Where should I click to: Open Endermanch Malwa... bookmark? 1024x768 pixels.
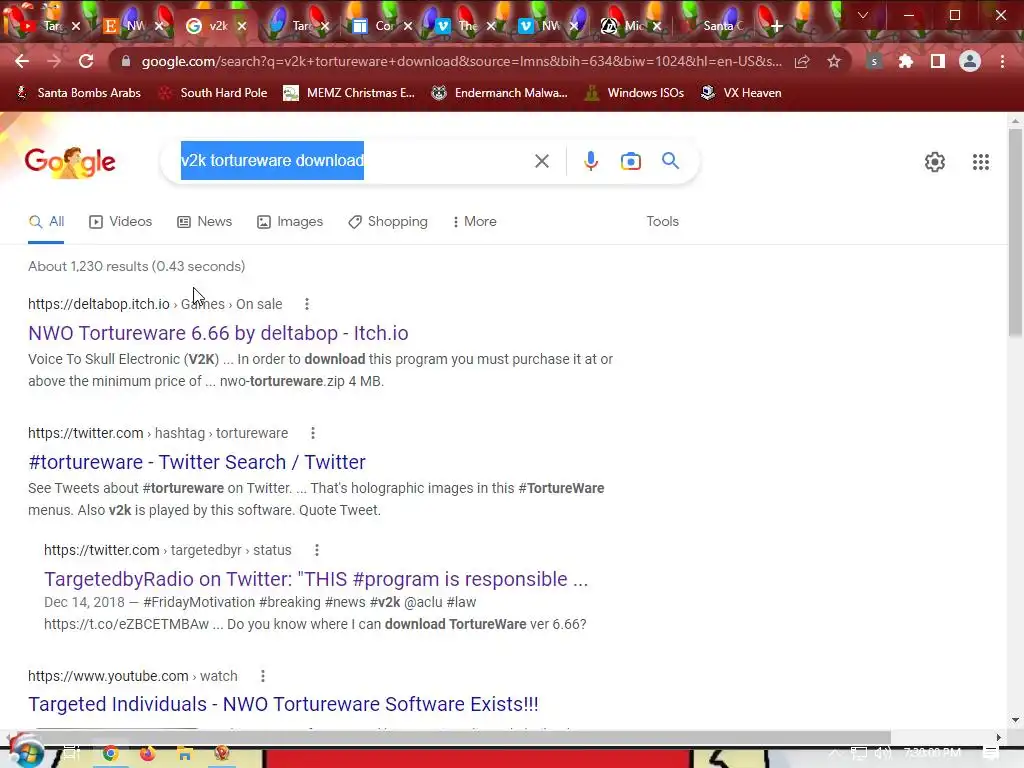pos(499,93)
